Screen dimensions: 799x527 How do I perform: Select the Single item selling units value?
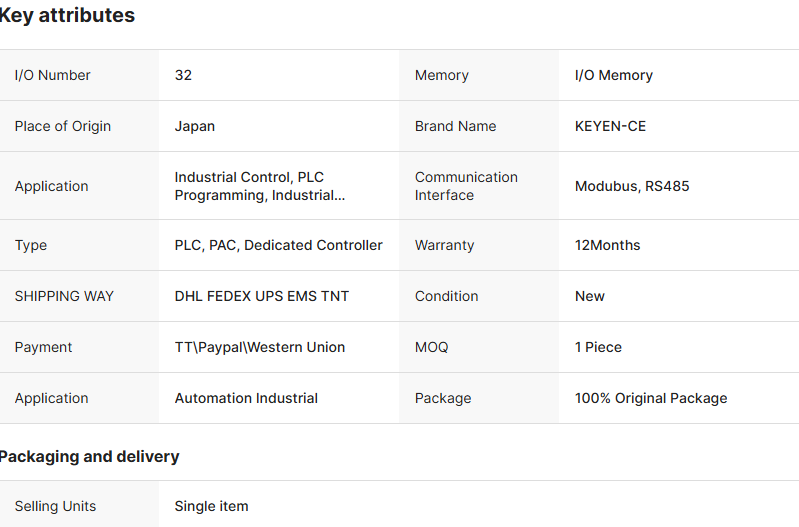(211, 506)
